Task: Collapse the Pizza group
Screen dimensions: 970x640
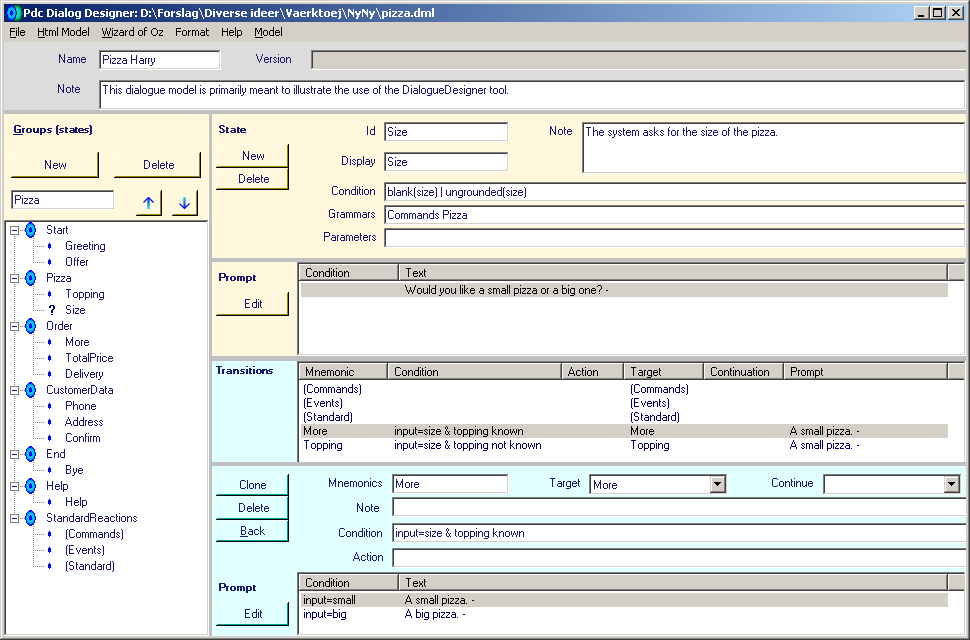Action: (14, 278)
